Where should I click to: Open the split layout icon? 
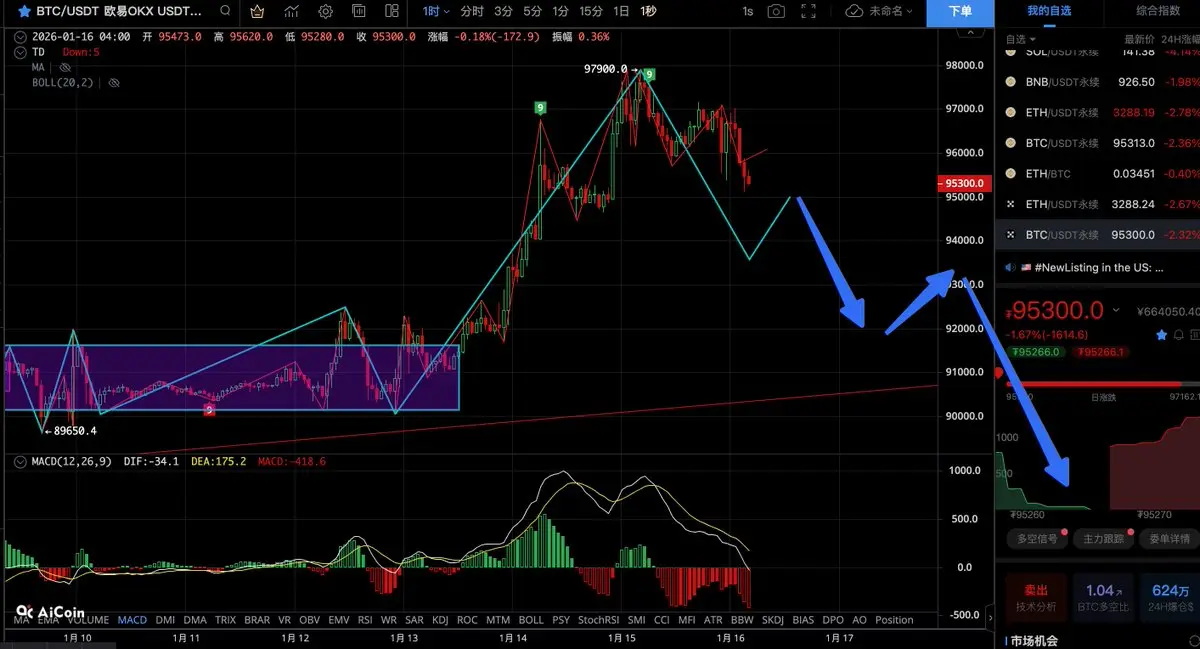point(392,12)
